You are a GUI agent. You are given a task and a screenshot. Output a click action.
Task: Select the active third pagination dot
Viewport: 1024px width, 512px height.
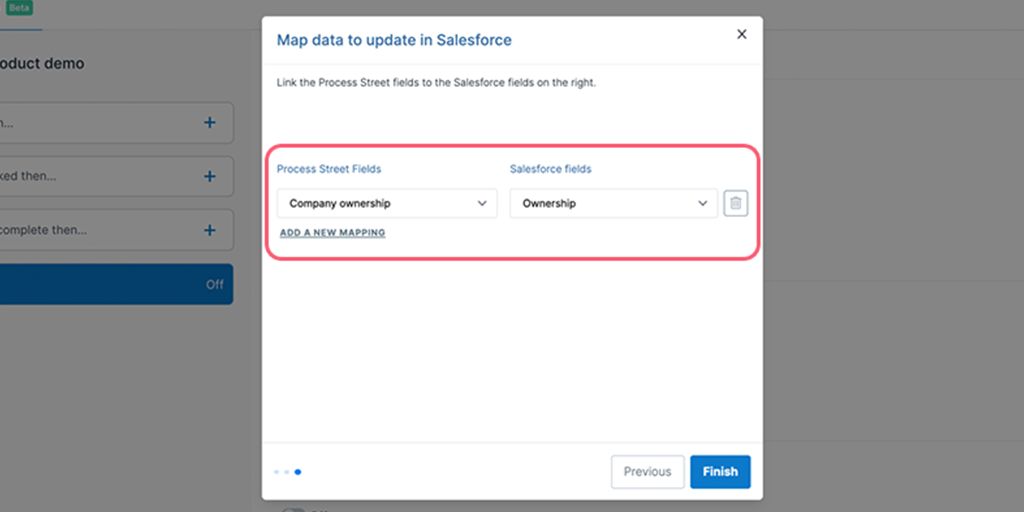point(298,472)
